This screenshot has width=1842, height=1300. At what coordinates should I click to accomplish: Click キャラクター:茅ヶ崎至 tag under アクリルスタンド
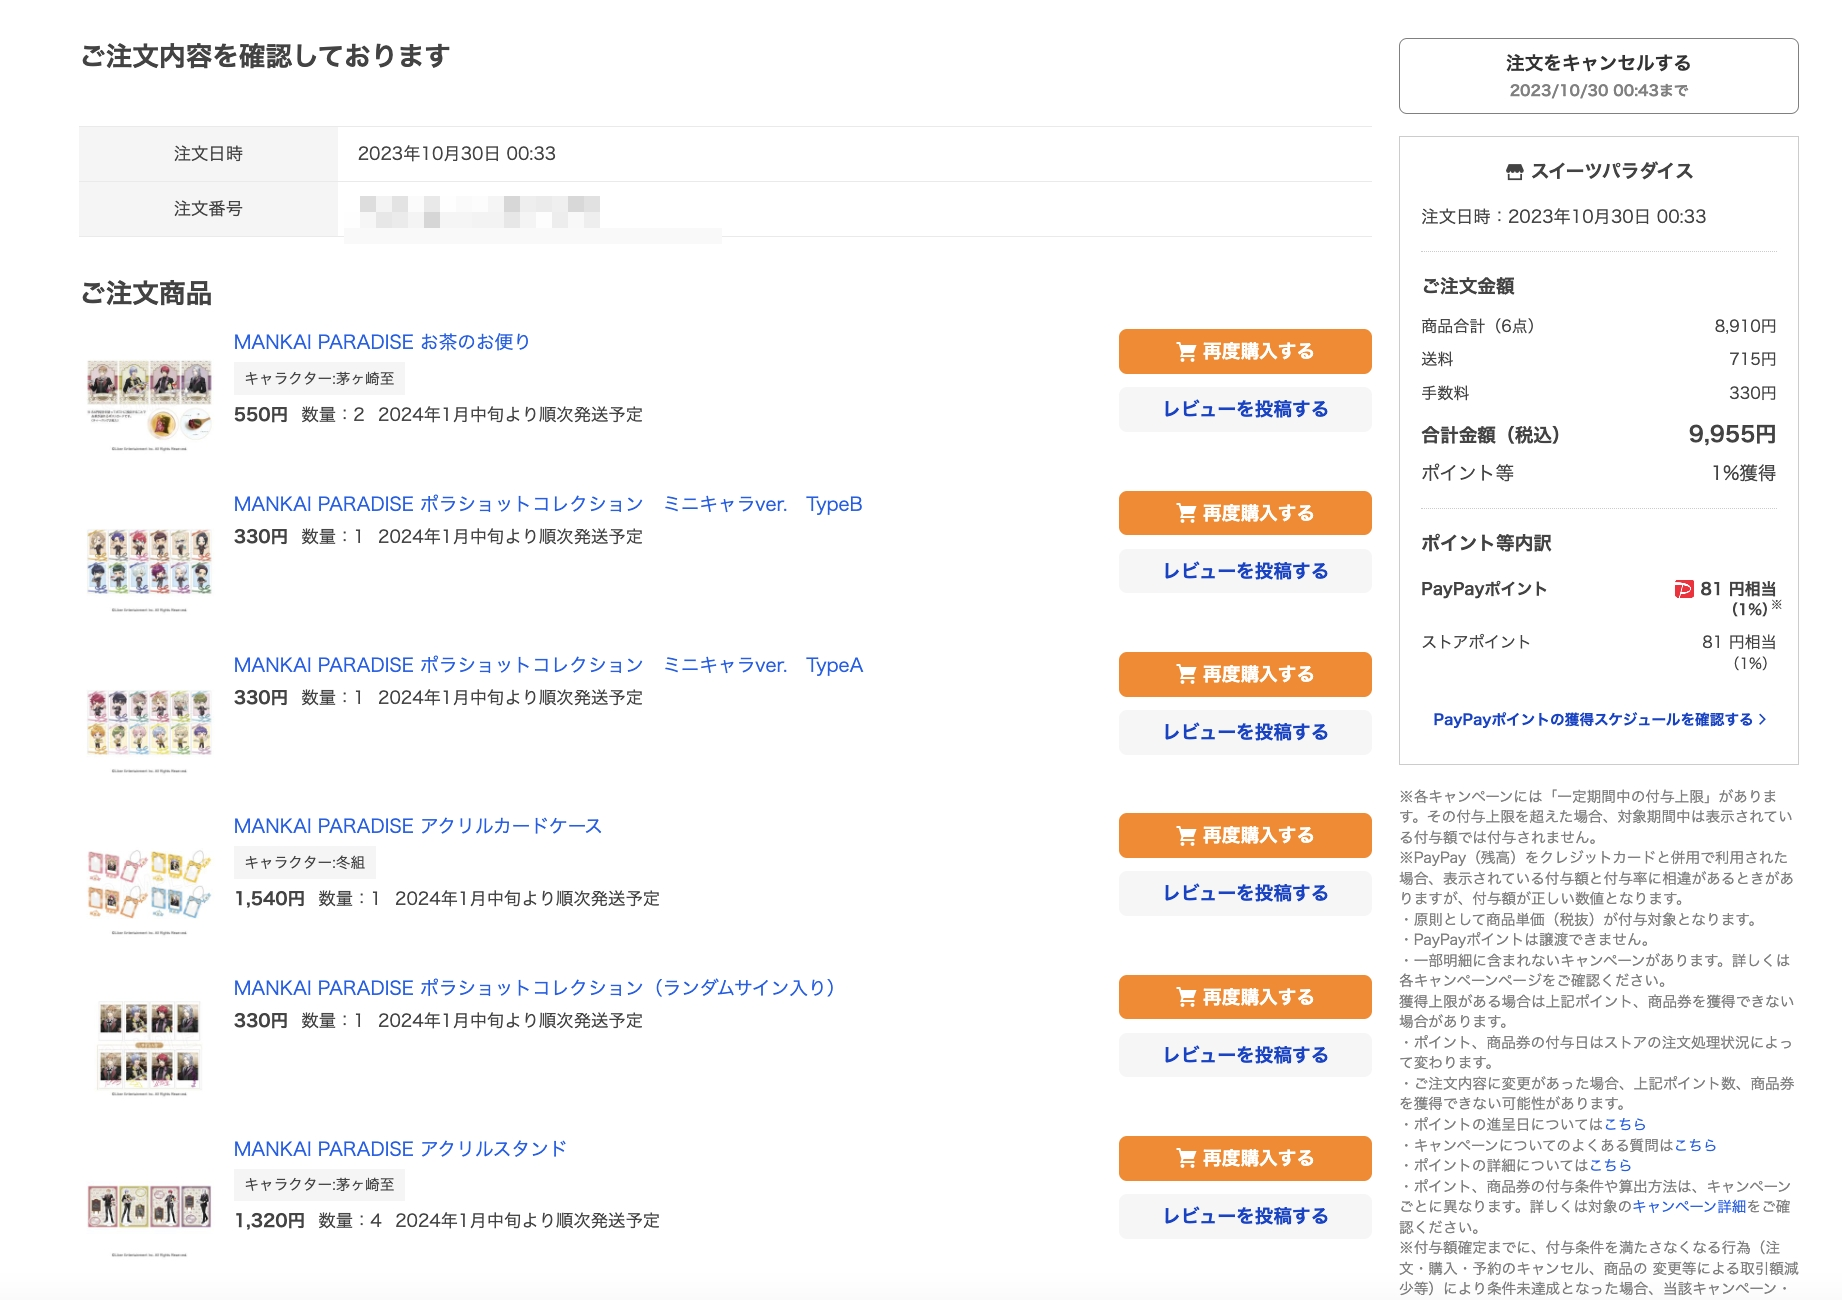tap(320, 1185)
